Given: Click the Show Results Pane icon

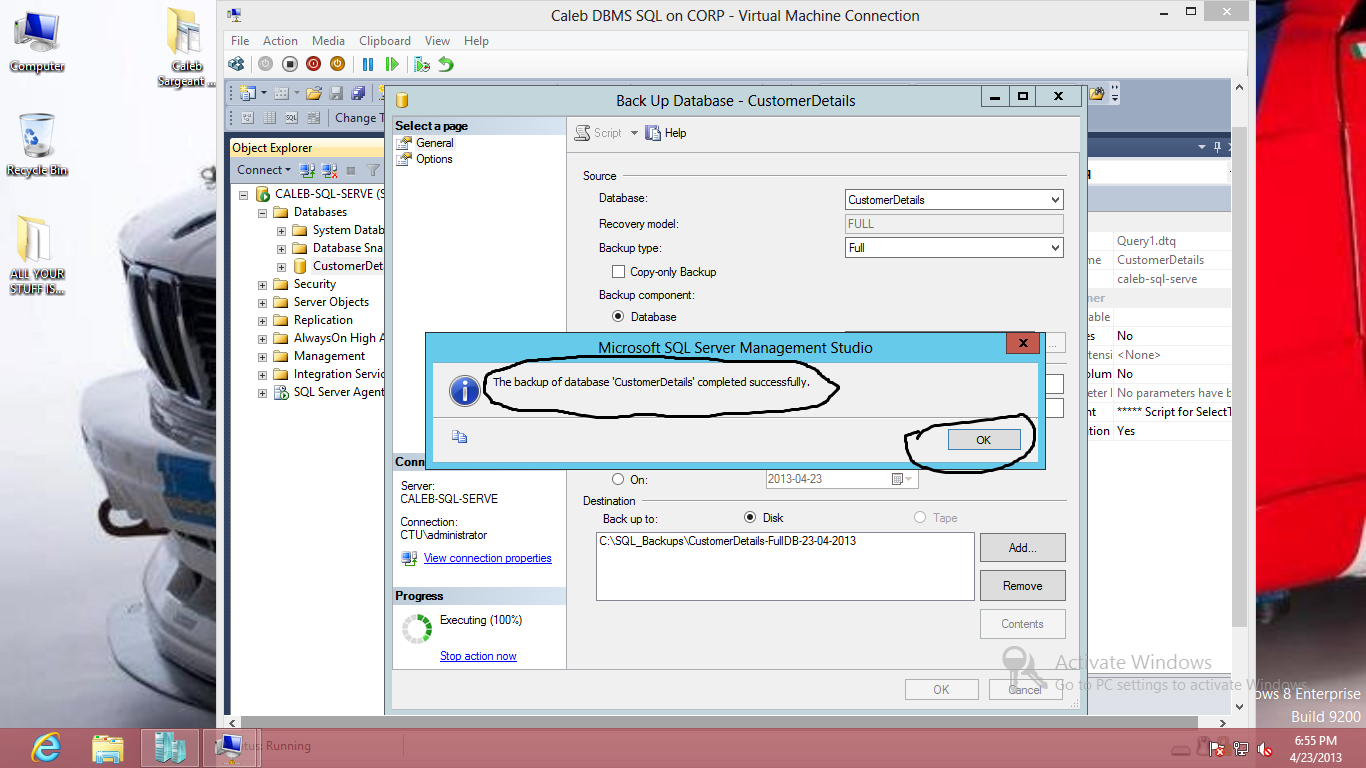Looking at the screenshot, I should pos(313,117).
